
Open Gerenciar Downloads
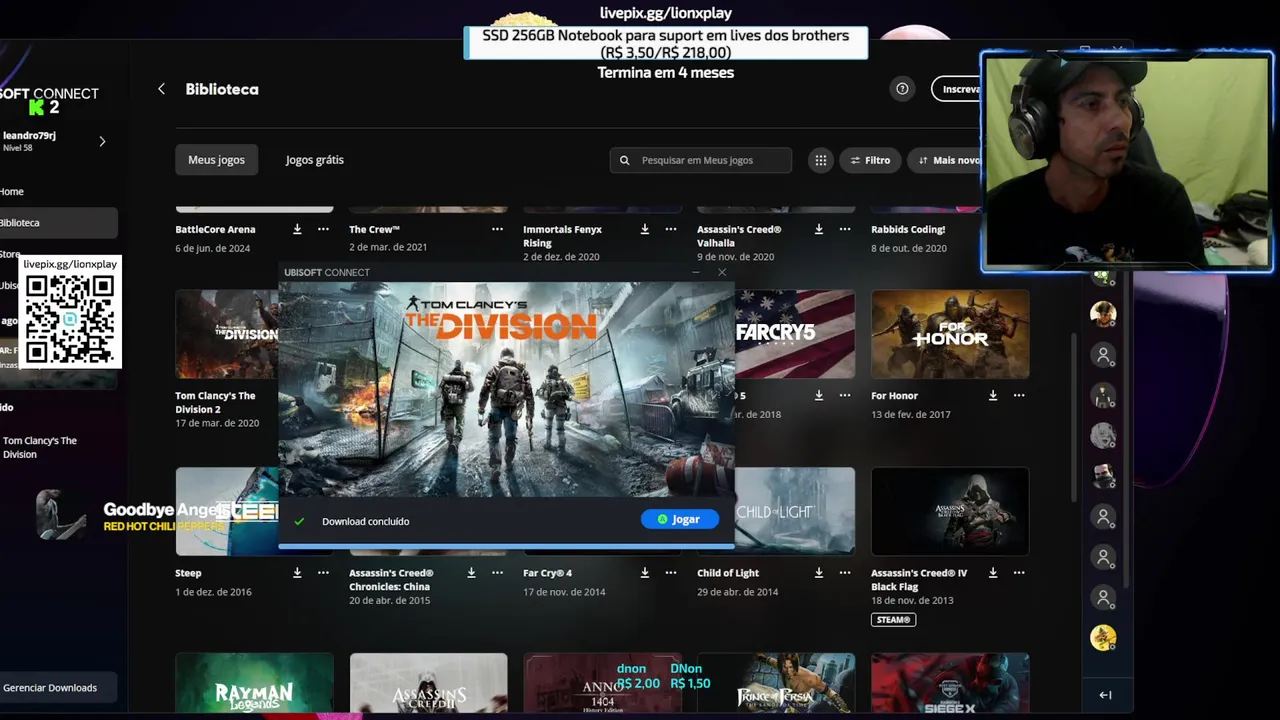point(58,688)
